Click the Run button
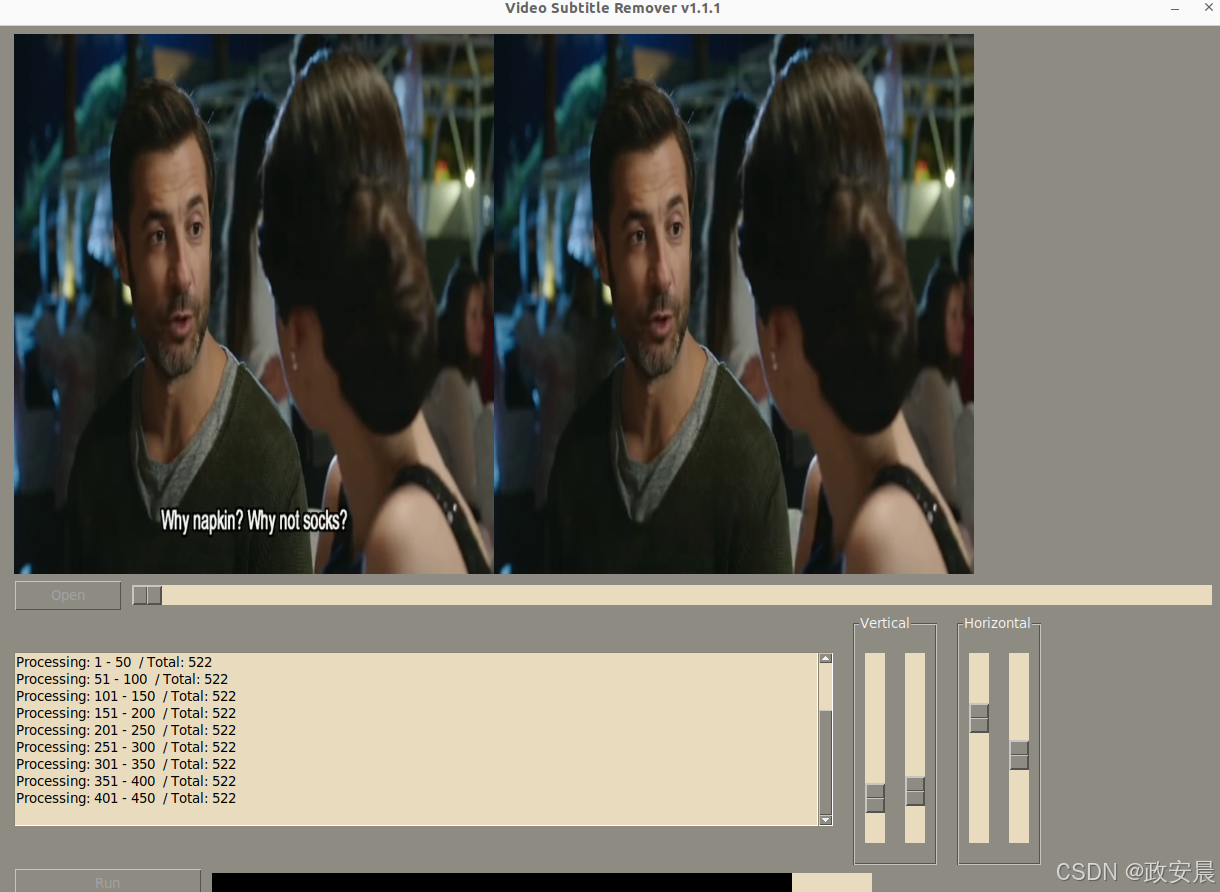The image size is (1220, 892). (107, 881)
